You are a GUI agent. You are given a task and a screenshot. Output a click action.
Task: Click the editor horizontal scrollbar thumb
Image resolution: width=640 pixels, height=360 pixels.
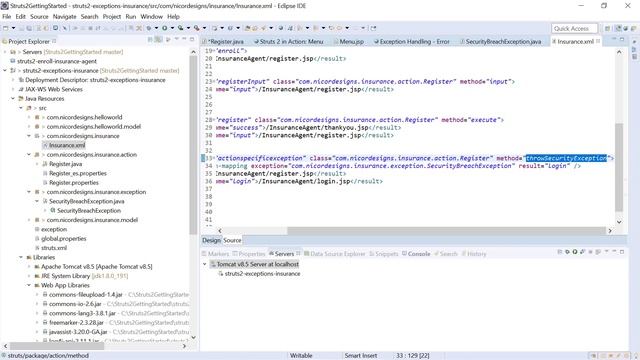tap(446, 231)
